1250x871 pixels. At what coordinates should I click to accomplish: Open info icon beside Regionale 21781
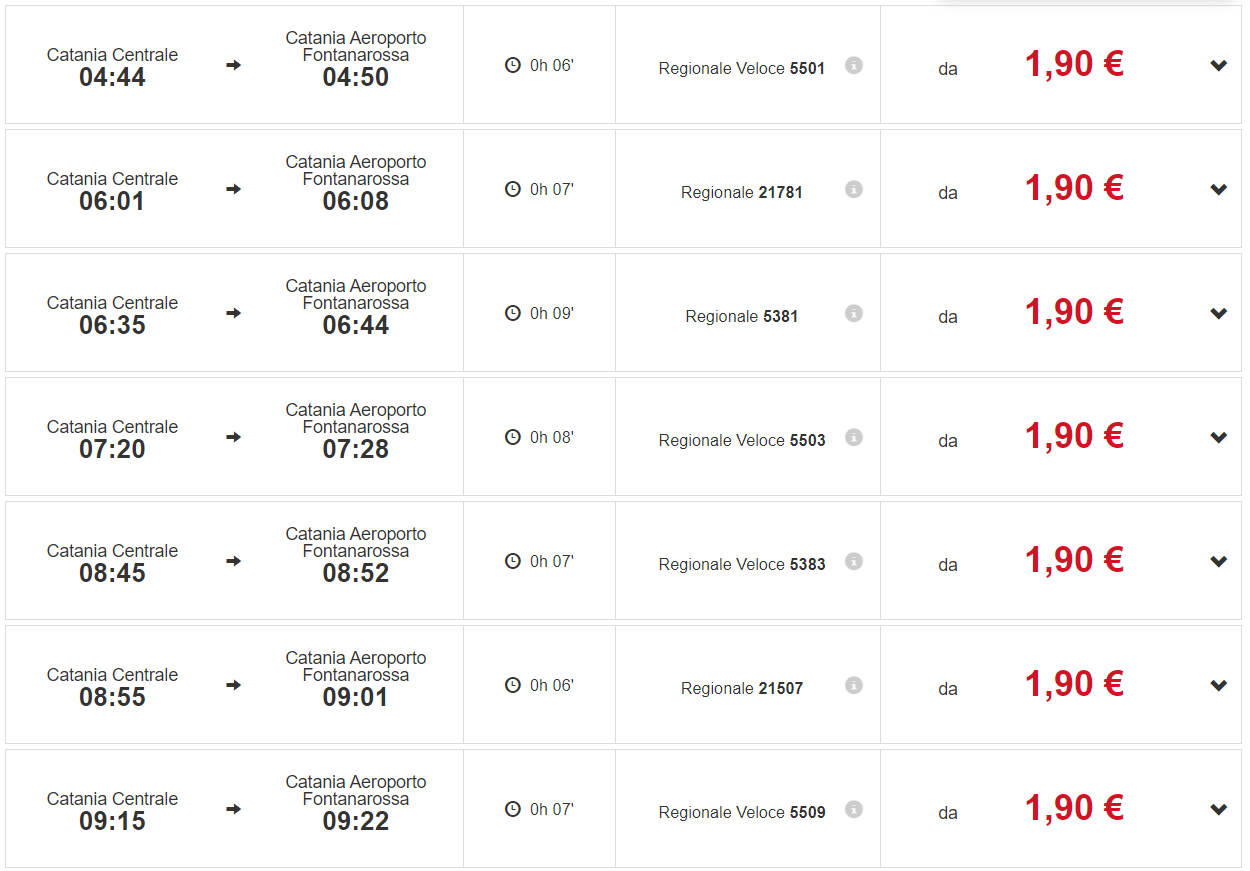853,189
